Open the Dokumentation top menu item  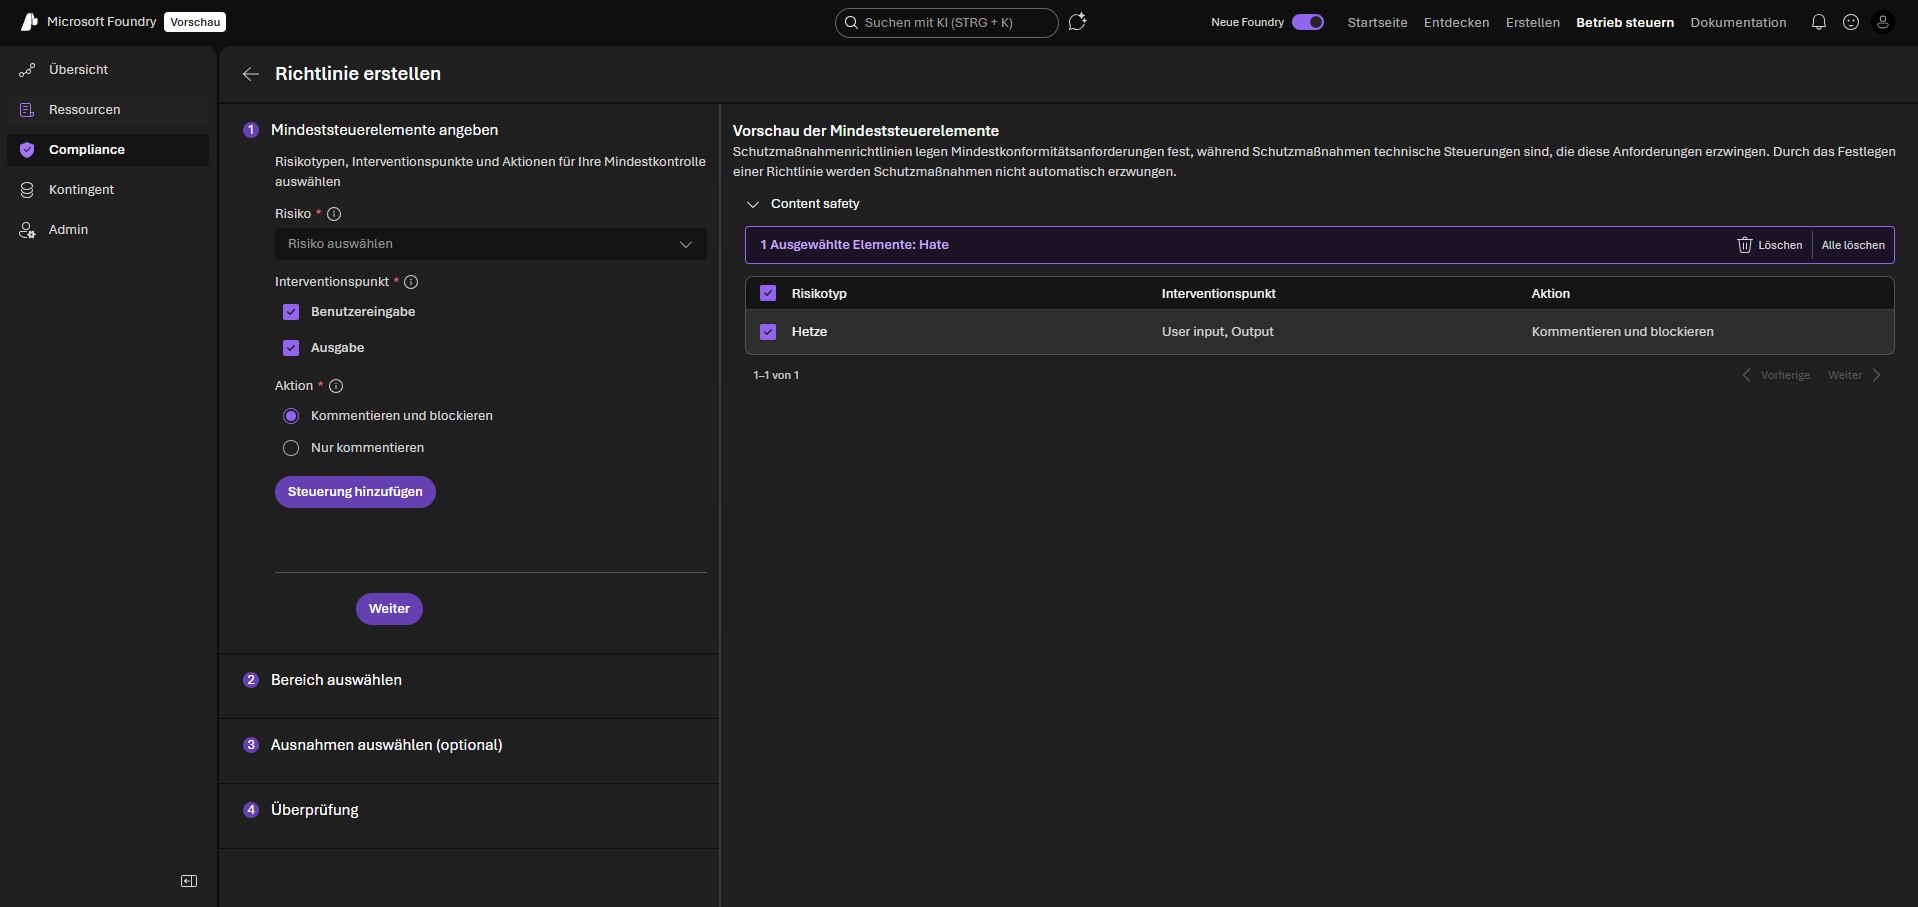tap(1737, 22)
